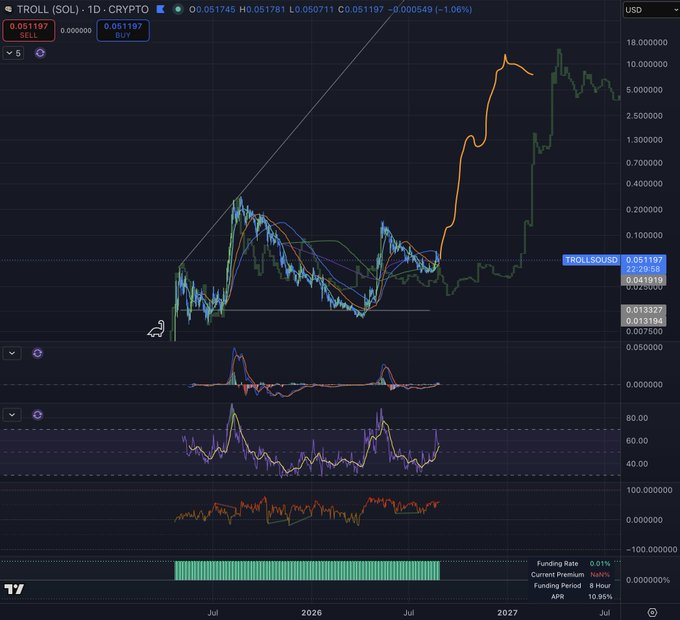
Task: Click the high price H0.051781 value
Action: (x=262, y=9)
